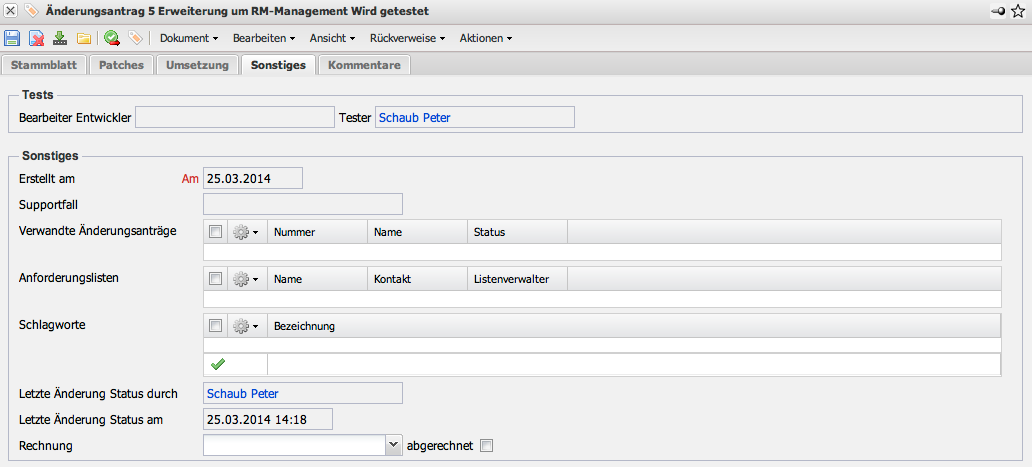This screenshot has height=467, width=1032.
Task: Click the green checkmark status icon
Action: click(x=111, y=39)
